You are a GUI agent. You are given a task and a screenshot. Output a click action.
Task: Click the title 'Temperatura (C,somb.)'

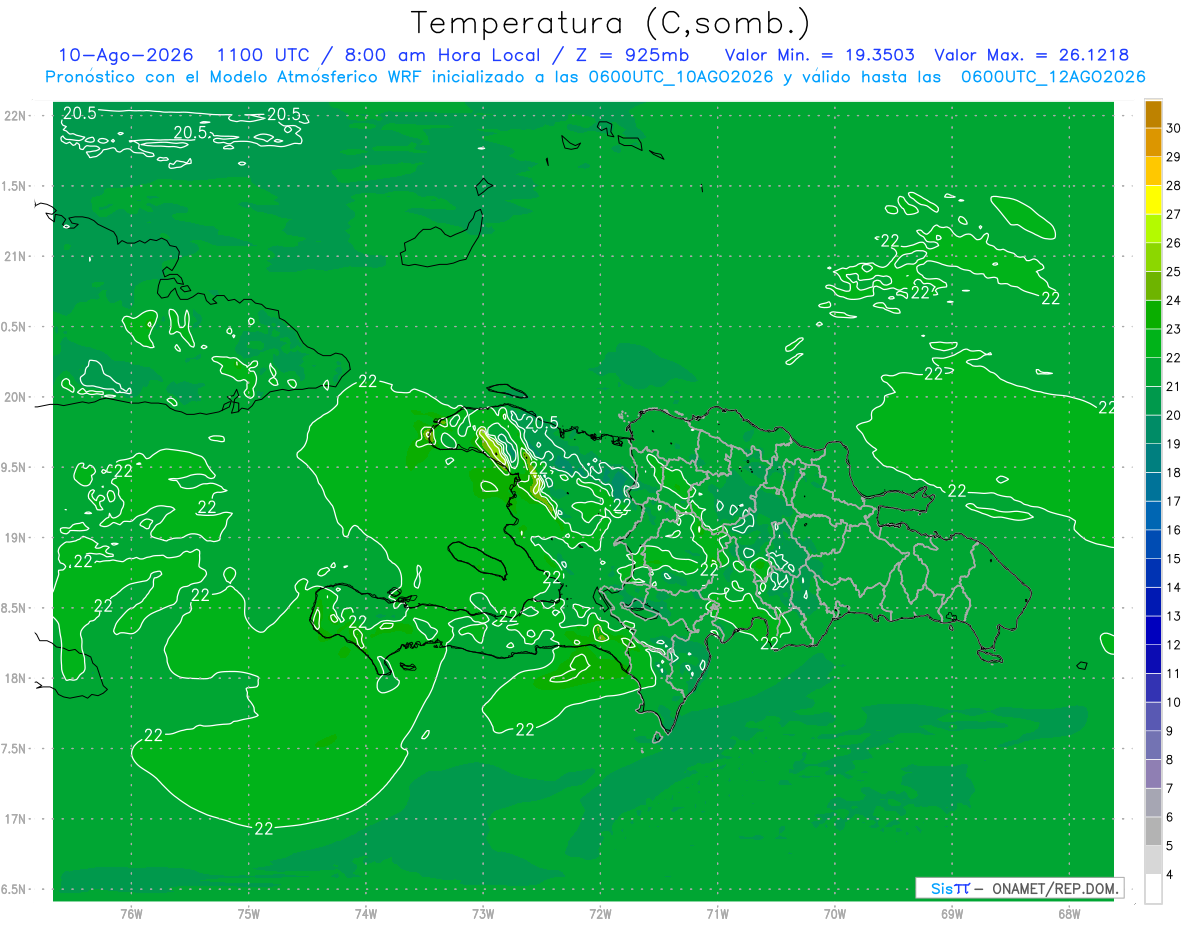point(611,23)
